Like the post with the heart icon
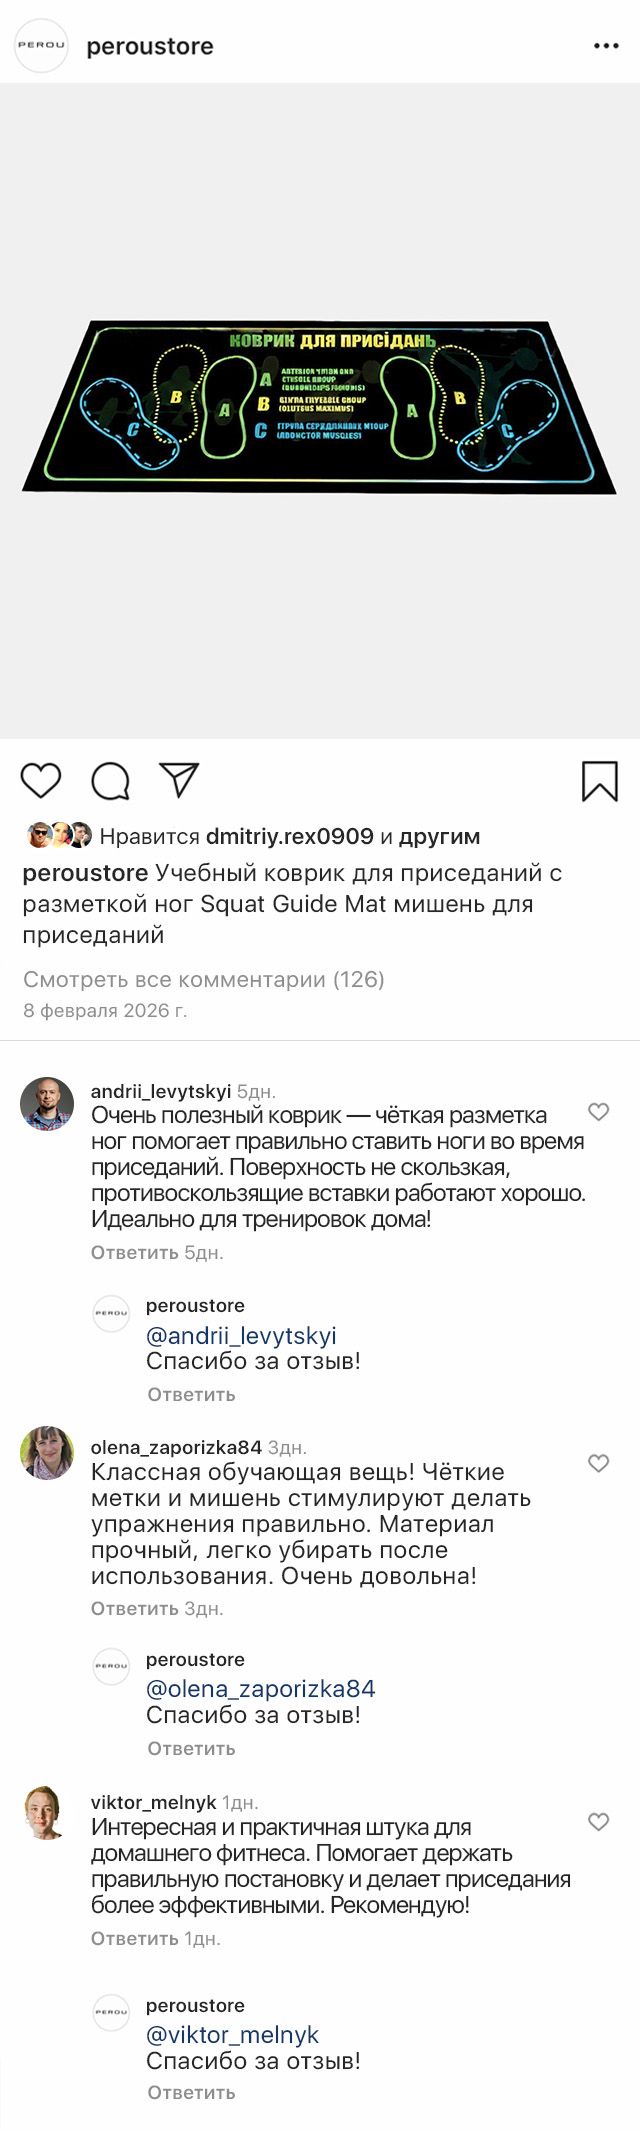The image size is (640, 2132). (41, 780)
